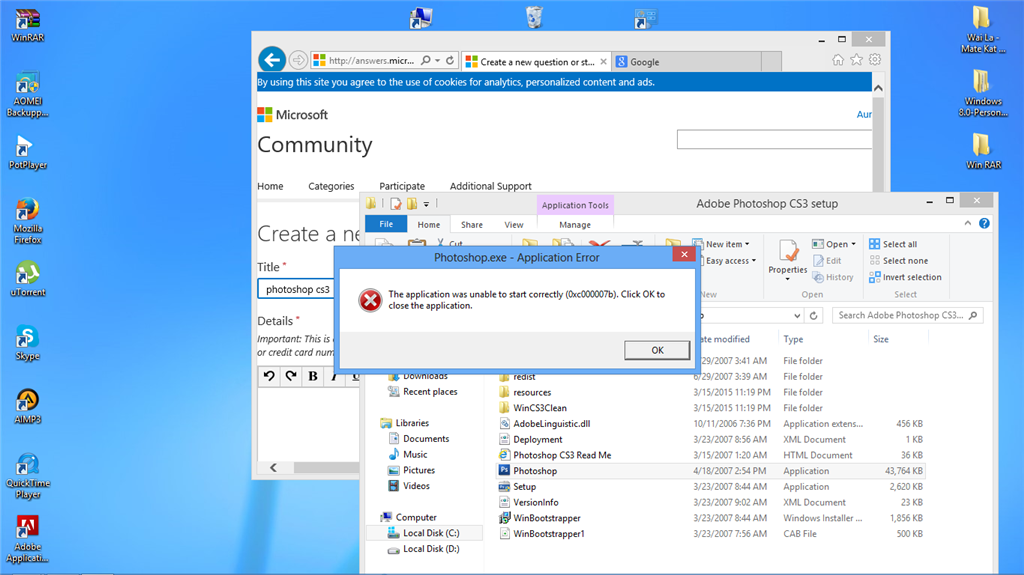This screenshot has height=575, width=1024.
Task: Open Internet Explorer settings gear
Action: 875,60
